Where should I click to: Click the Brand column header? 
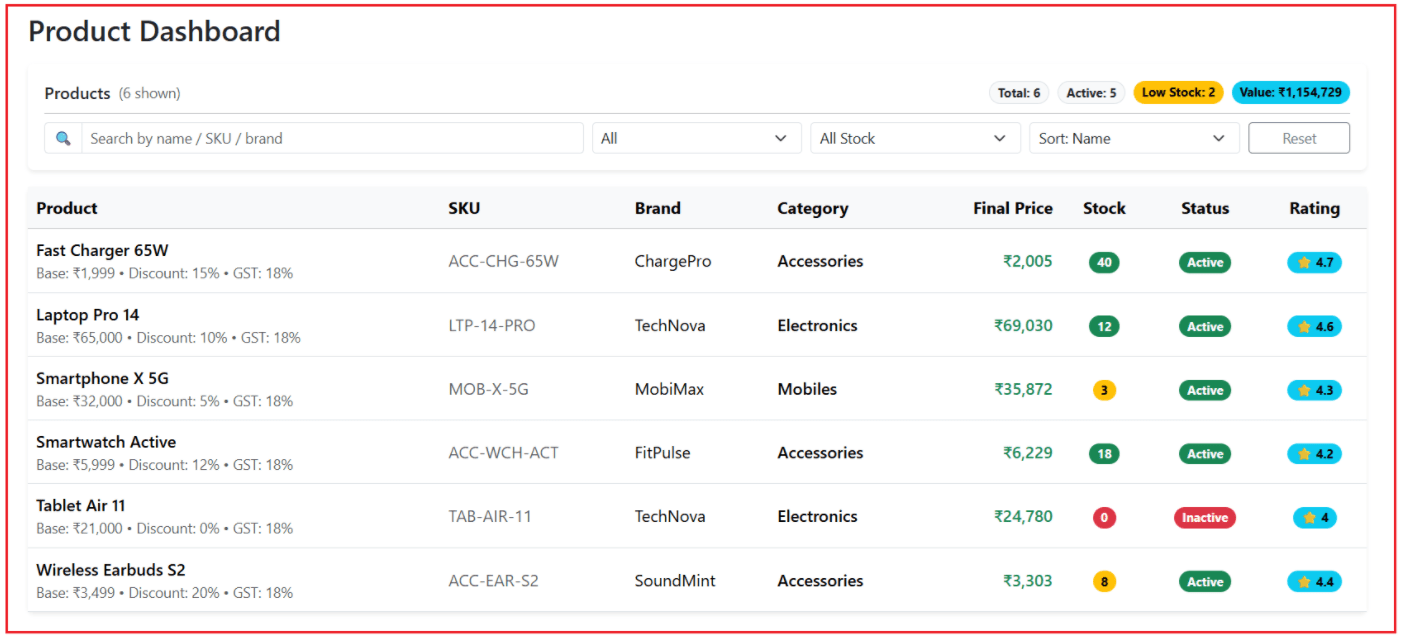coord(658,208)
